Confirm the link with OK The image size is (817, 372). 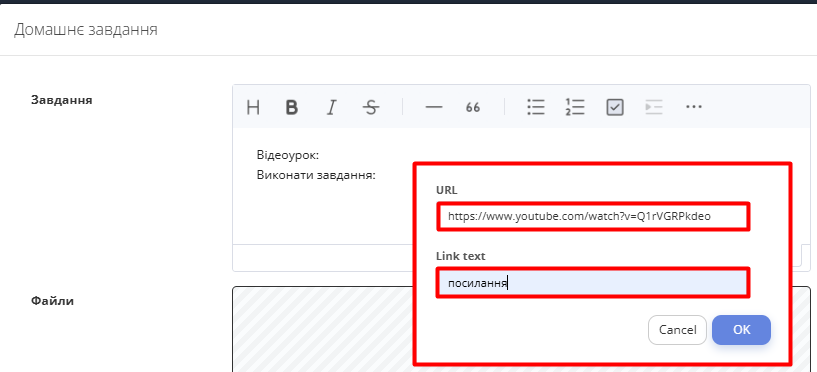click(x=741, y=330)
